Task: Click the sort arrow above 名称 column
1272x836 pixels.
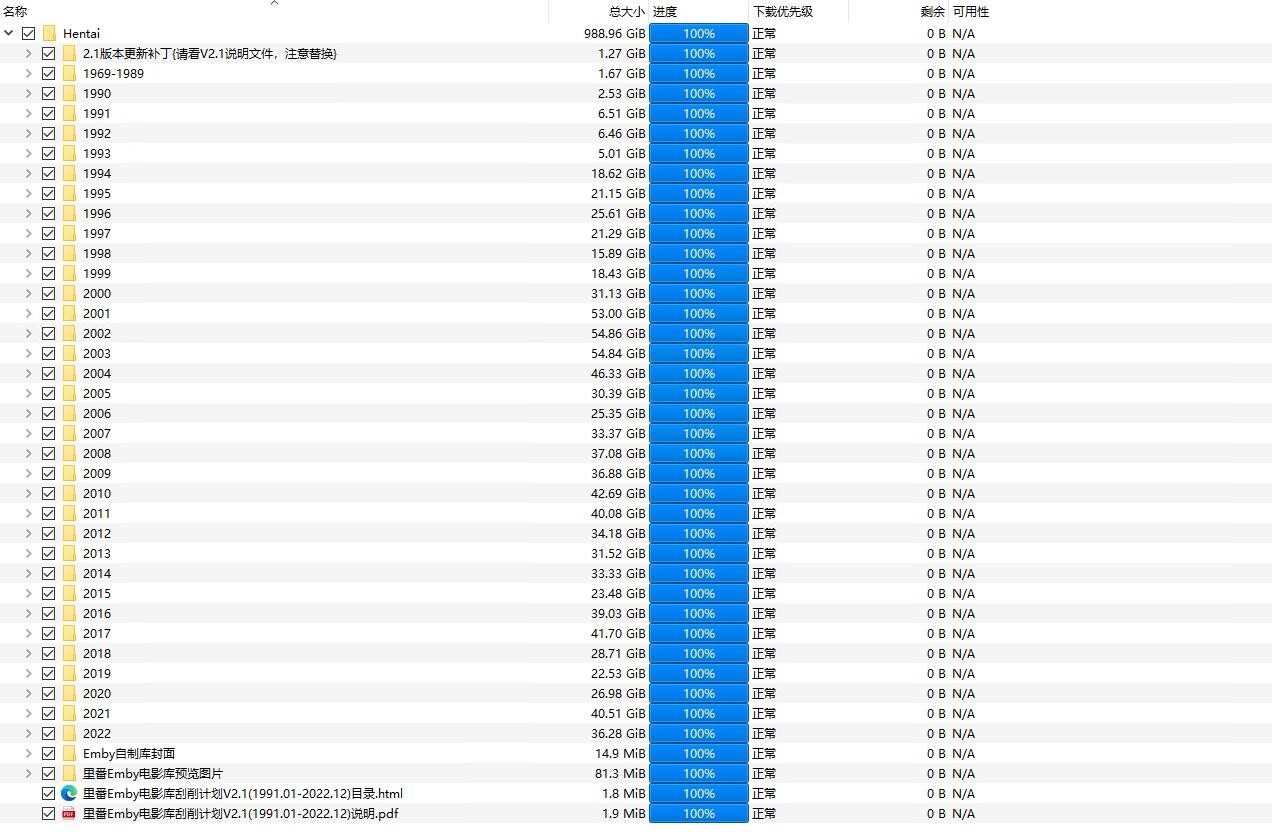Action: pos(274,3)
